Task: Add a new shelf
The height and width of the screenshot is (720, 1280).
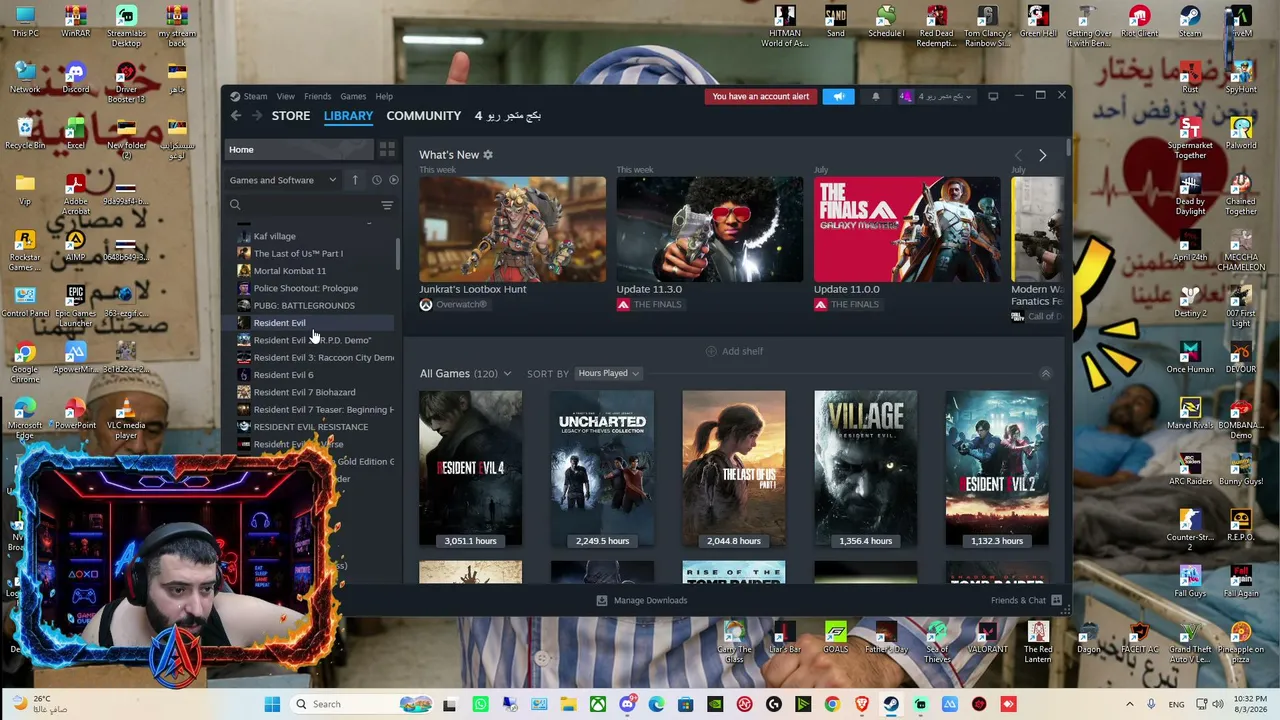Action: point(734,351)
